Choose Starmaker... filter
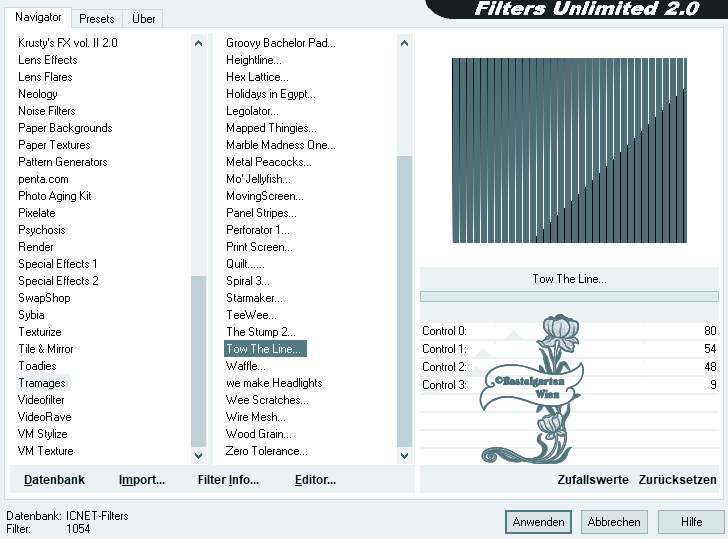 pyautogui.click(x=254, y=298)
